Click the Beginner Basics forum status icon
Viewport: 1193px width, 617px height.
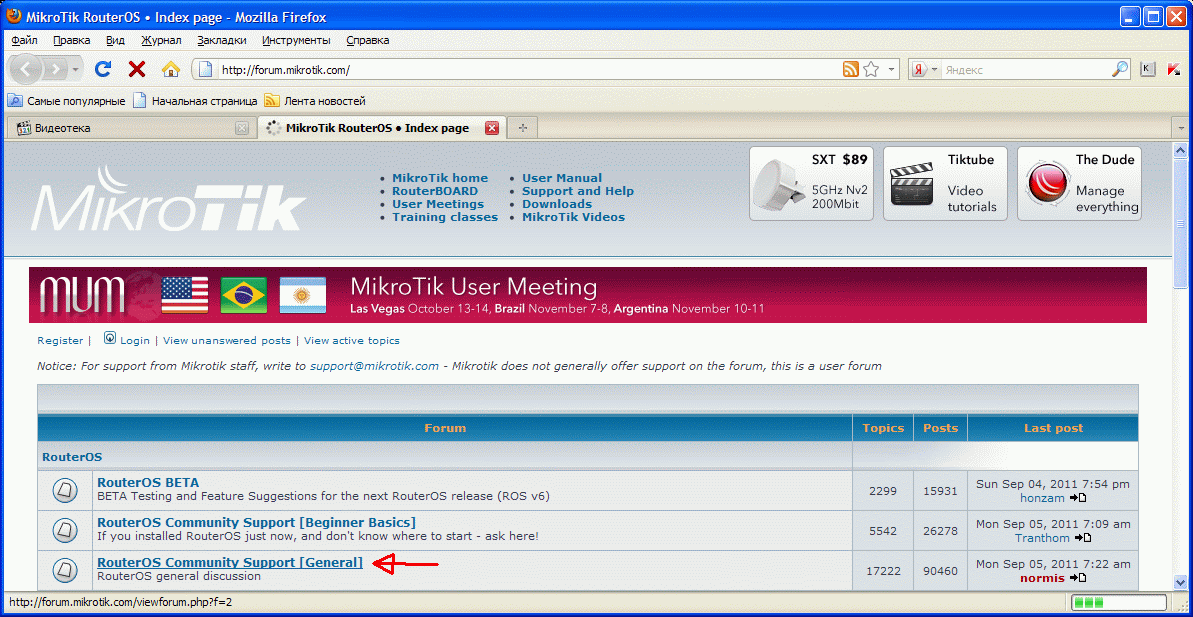pos(65,530)
